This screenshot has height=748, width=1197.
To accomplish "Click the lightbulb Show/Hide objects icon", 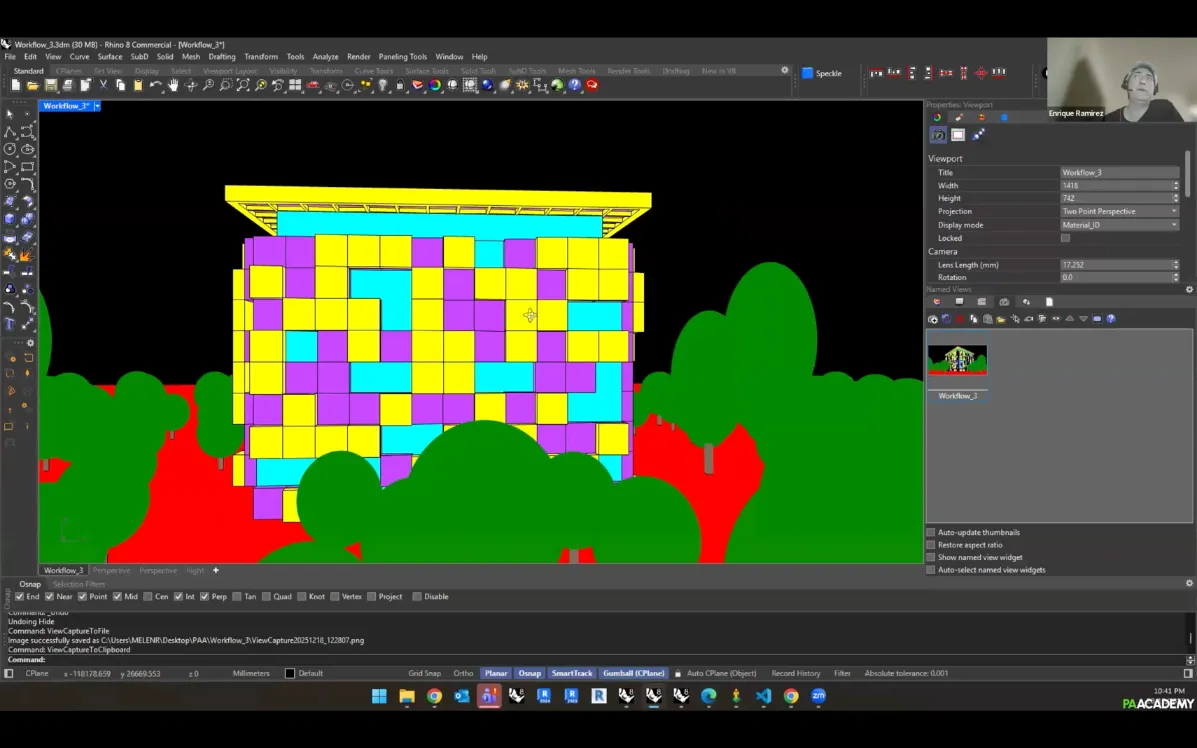I will (382, 86).
